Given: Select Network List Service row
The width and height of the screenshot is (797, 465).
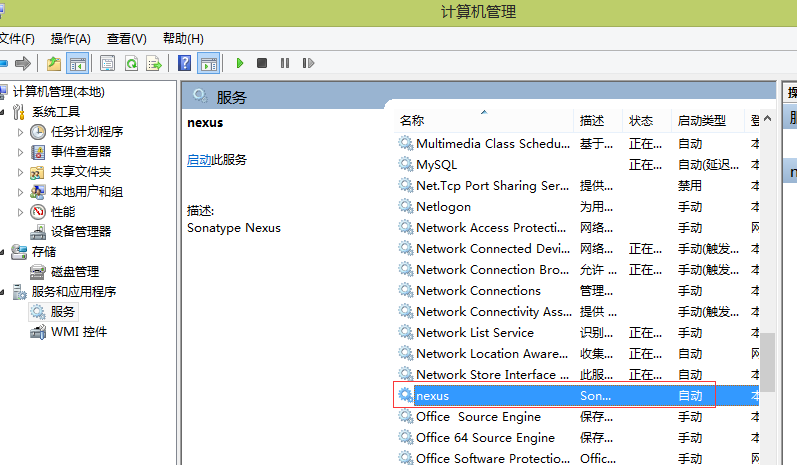Looking at the screenshot, I should pos(577,333).
